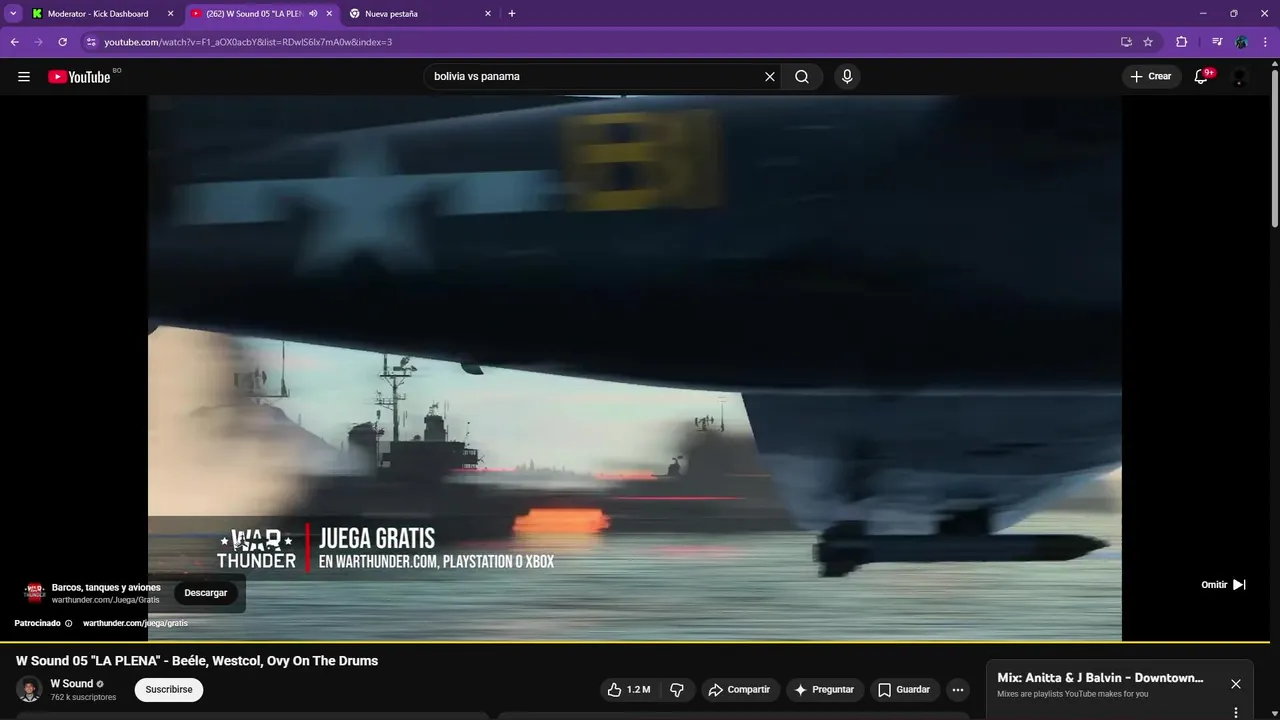Click the yellow ad progress bar

pos(634,641)
